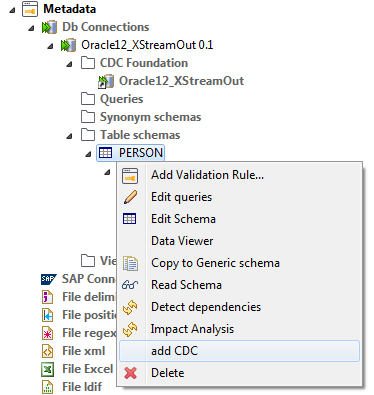This screenshot has height=395, width=374.
Task: Click the Queries folder icon
Action: tap(88, 99)
